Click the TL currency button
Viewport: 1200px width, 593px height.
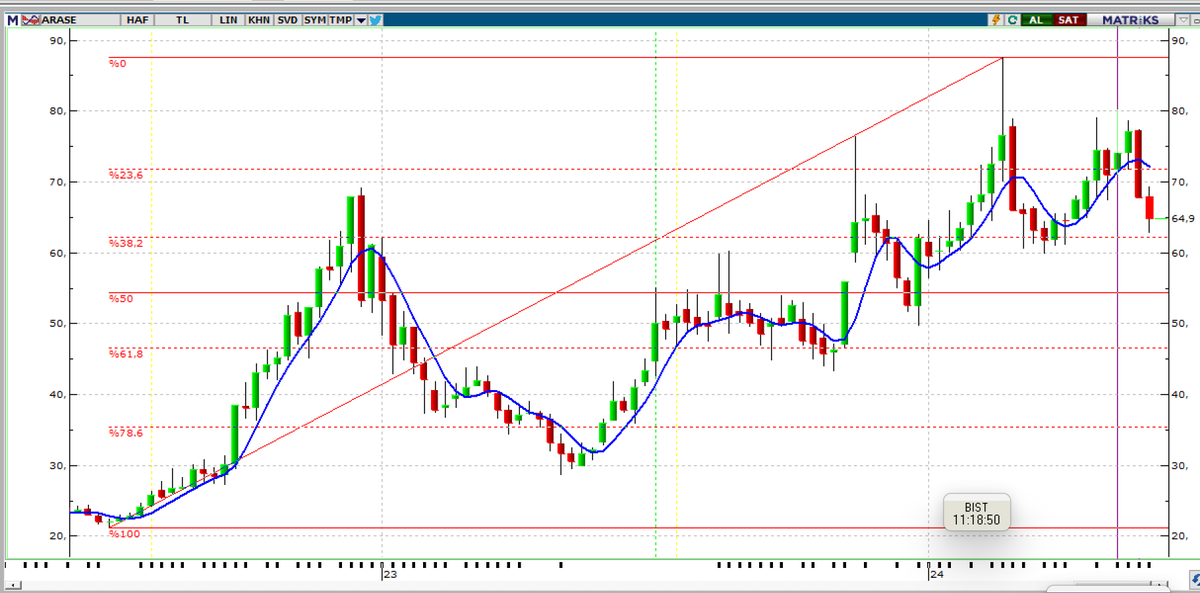[182, 20]
